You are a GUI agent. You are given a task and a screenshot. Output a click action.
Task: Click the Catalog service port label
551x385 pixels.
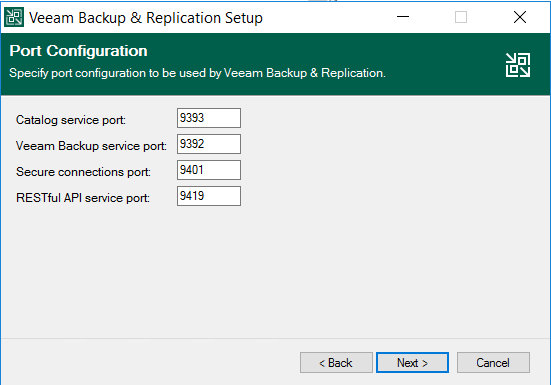[x=71, y=120]
